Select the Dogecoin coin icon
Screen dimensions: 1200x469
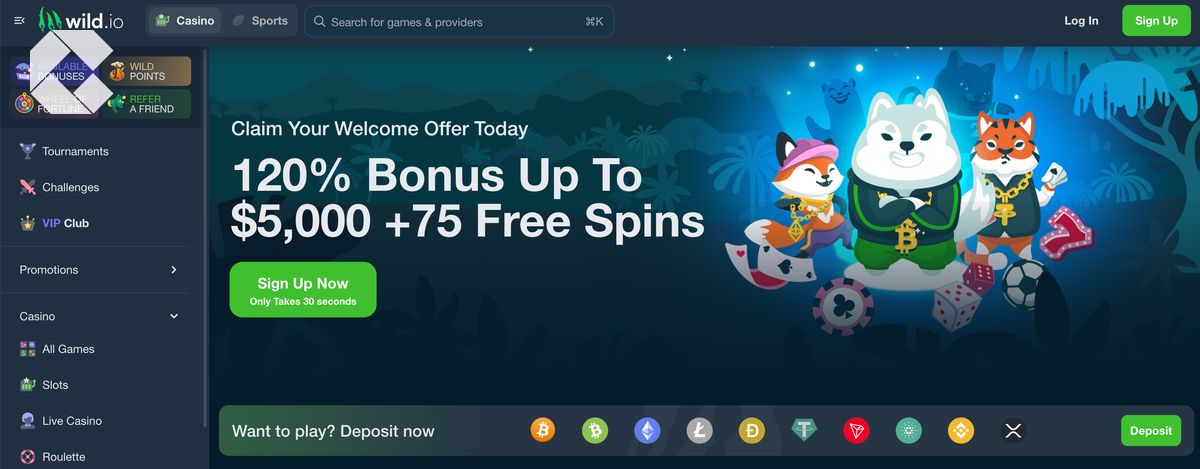click(752, 431)
